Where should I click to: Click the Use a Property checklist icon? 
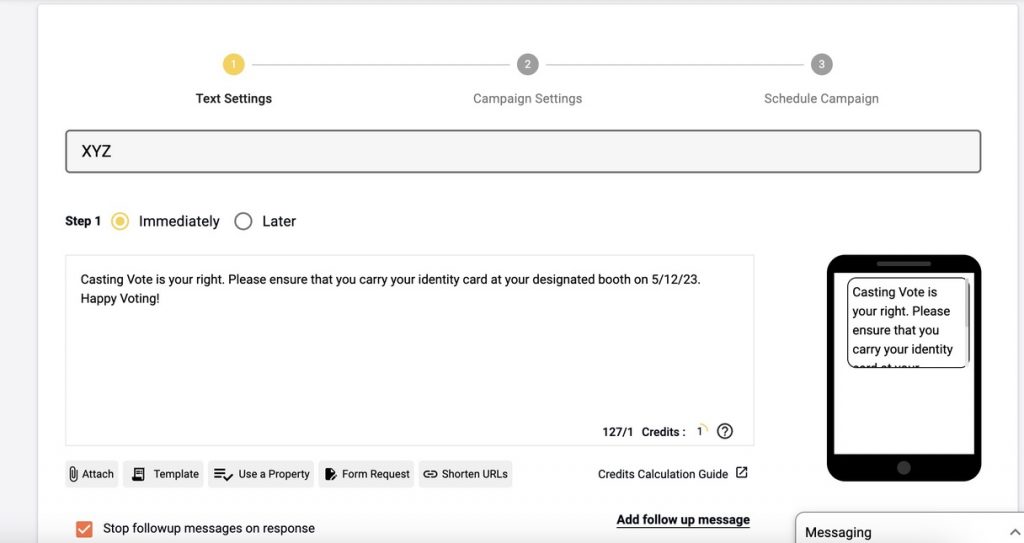[224, 474]
